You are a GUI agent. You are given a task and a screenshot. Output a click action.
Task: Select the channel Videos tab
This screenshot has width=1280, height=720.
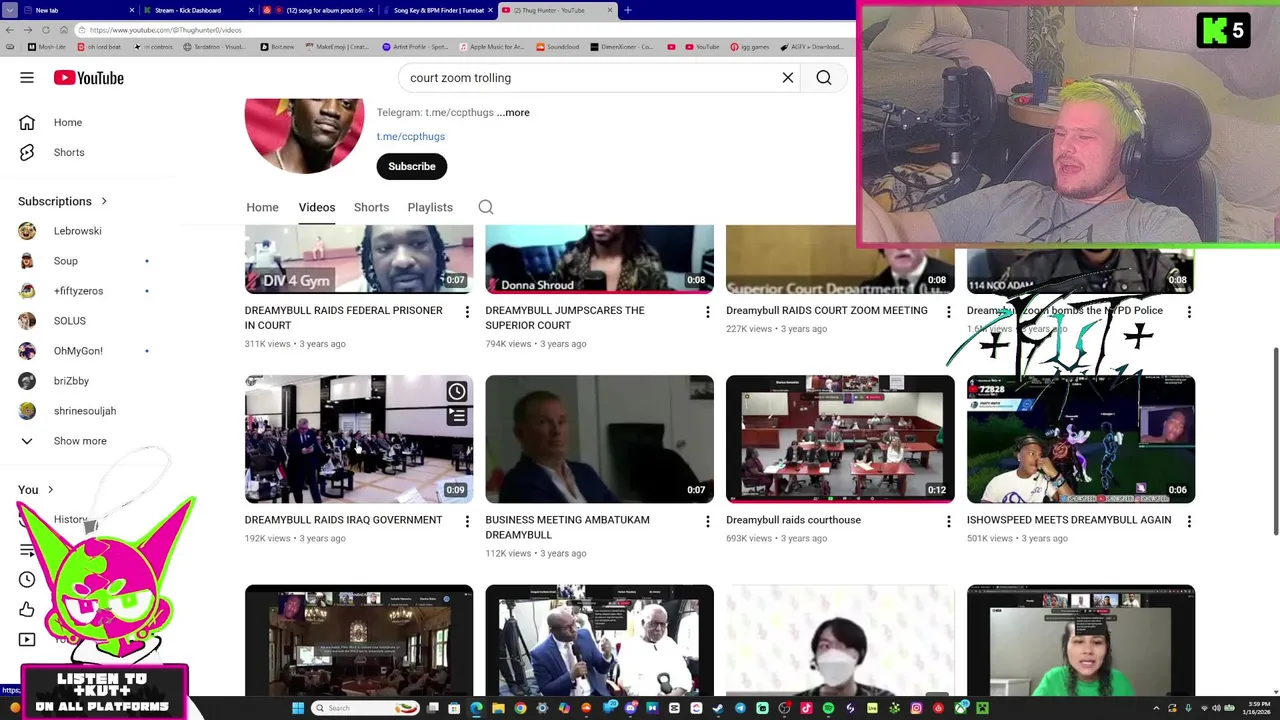(x=317, y=207)
